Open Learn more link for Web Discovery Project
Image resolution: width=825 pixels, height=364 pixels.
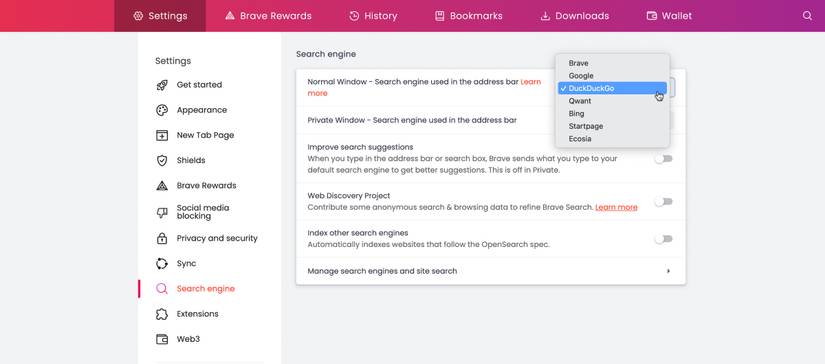click(616, 207)
